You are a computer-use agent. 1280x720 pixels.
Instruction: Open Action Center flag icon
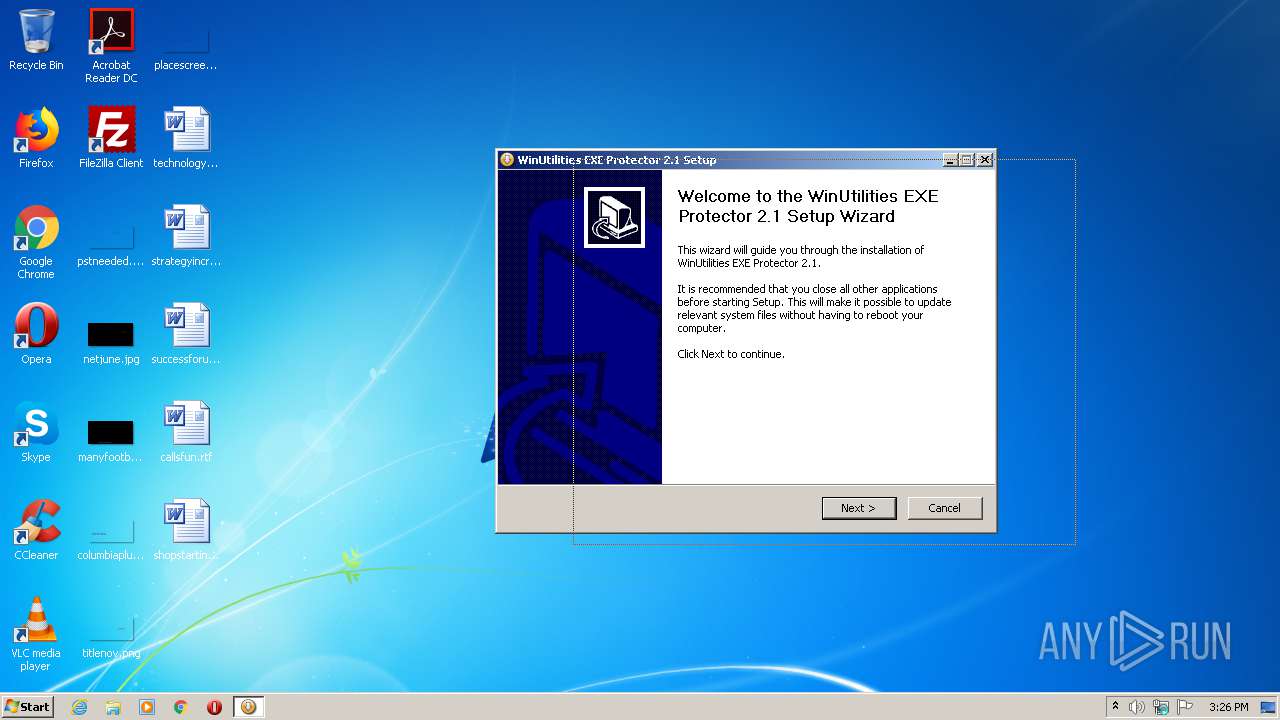tap(1184, 707)
